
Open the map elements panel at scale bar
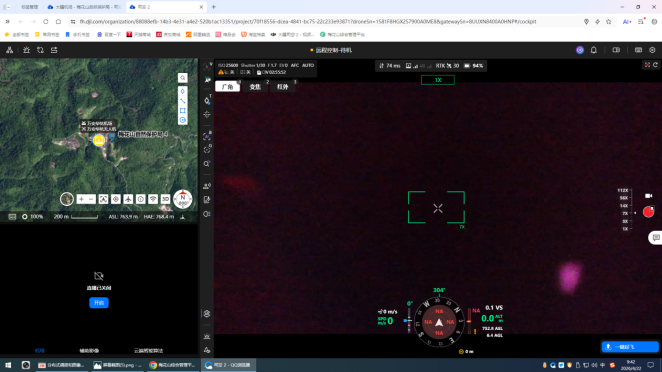click(x=12, y=217)
